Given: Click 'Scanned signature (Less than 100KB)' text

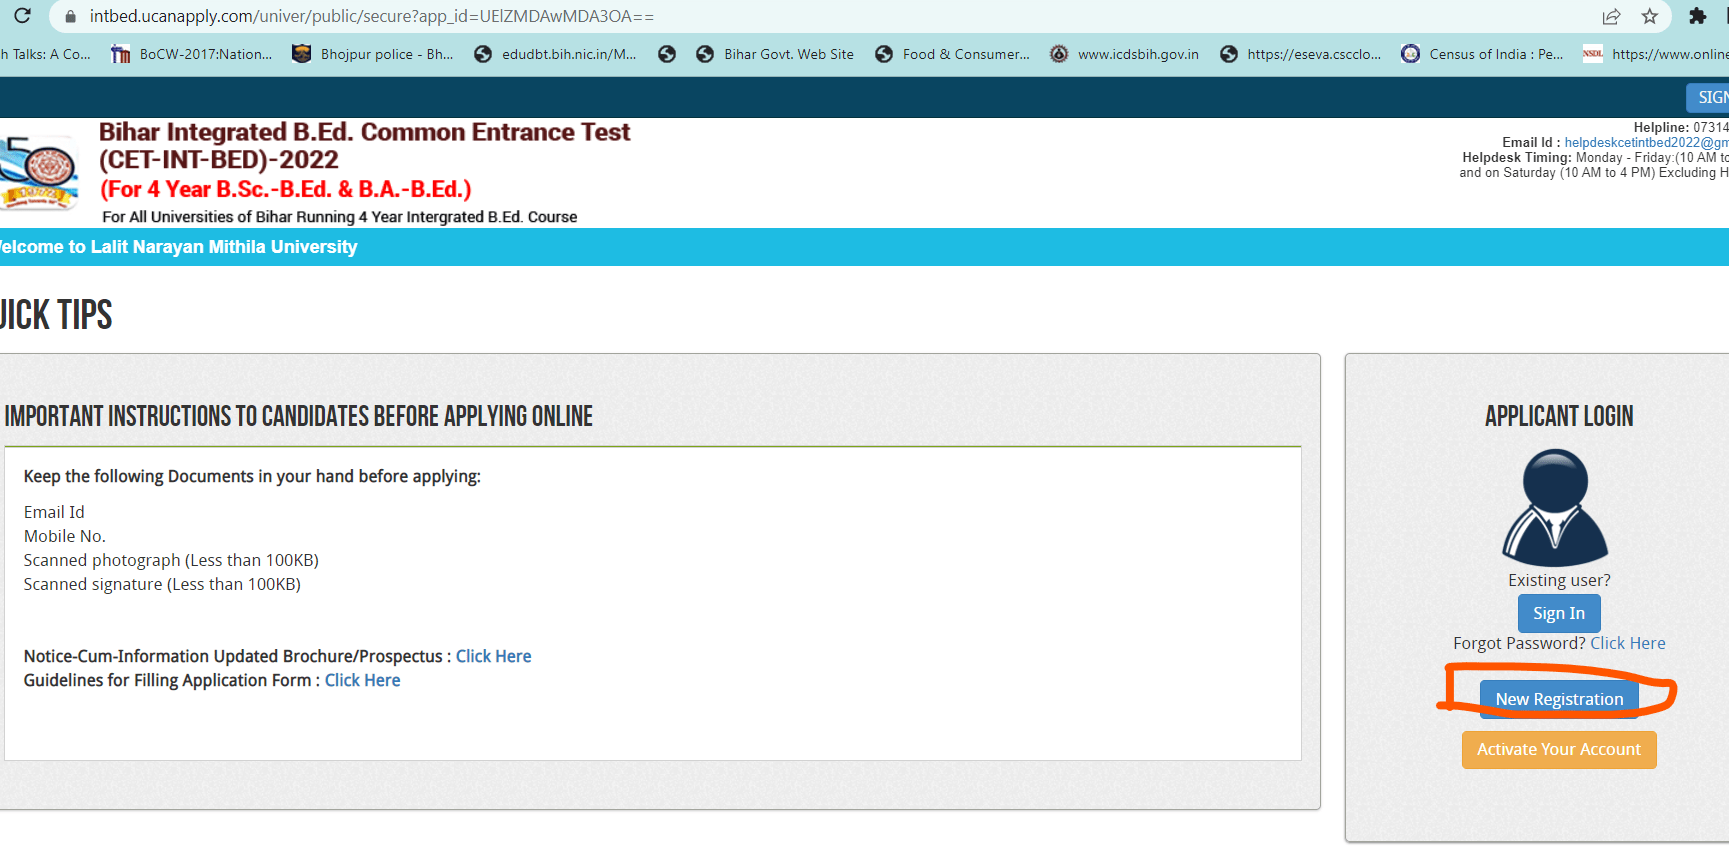Looking at the screenshot, I should coord(162,584).
